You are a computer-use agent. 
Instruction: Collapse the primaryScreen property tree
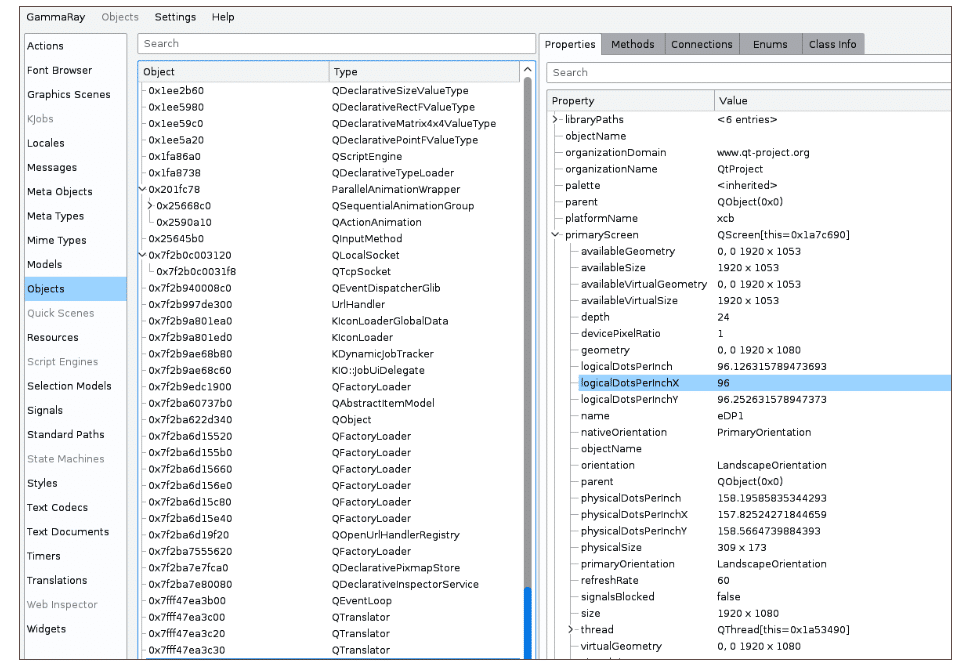click(556, 235)
